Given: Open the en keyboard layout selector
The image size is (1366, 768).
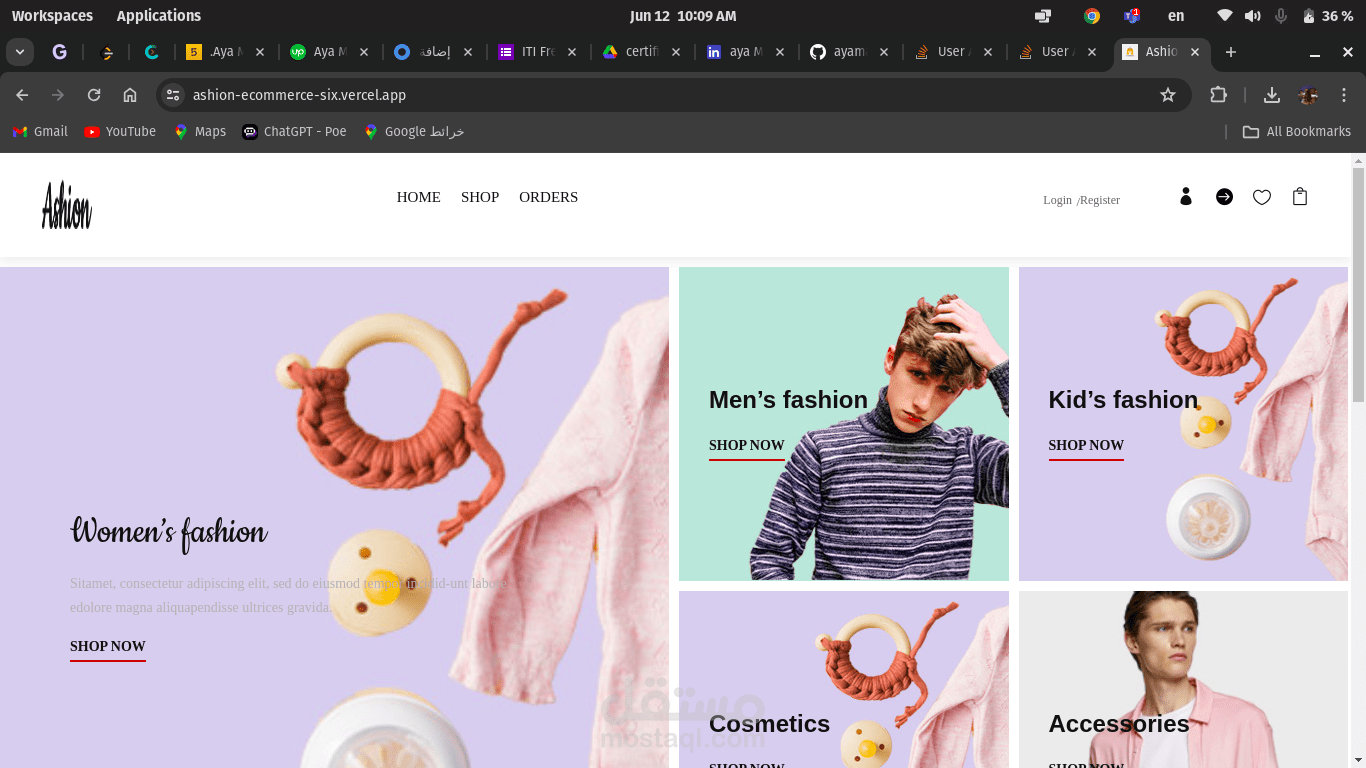Looking at the screenshot, I should [x=1176, y=16].
